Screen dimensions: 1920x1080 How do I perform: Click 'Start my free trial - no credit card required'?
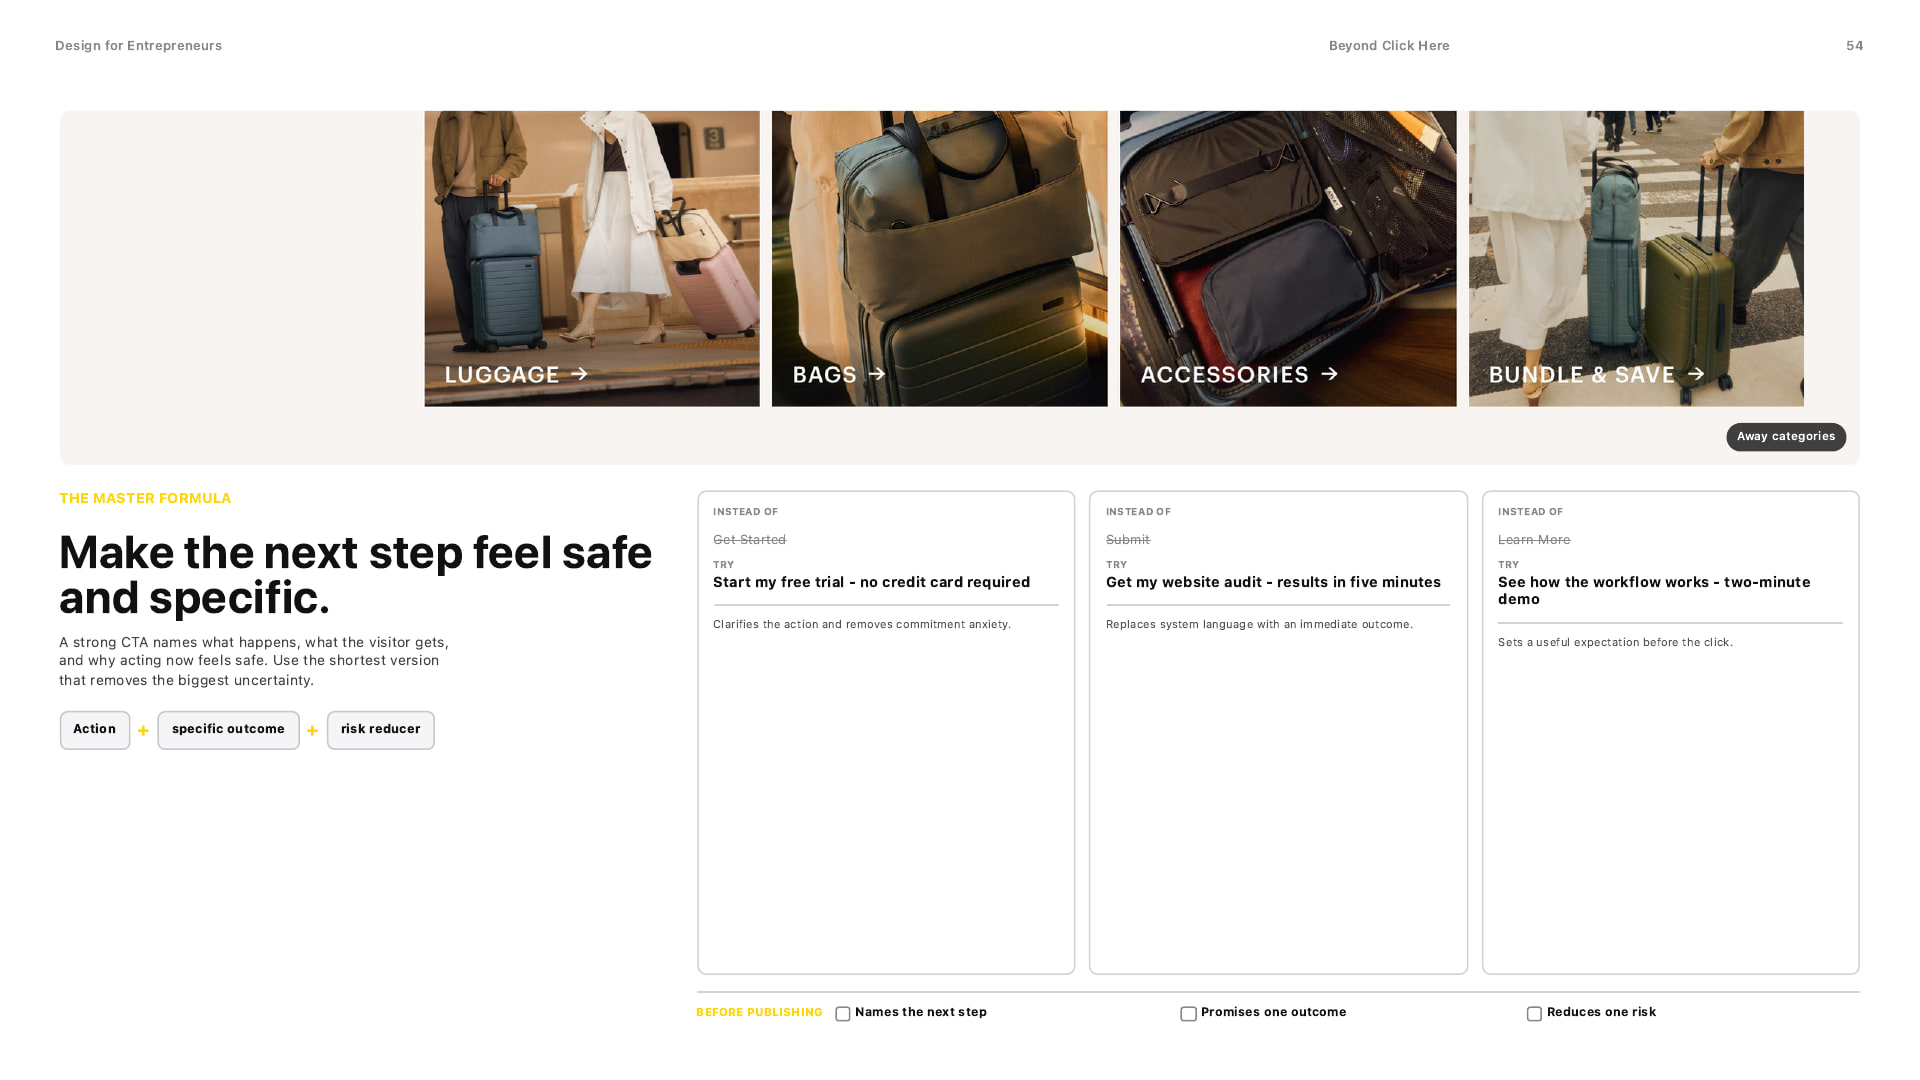(x=871, y=582)
